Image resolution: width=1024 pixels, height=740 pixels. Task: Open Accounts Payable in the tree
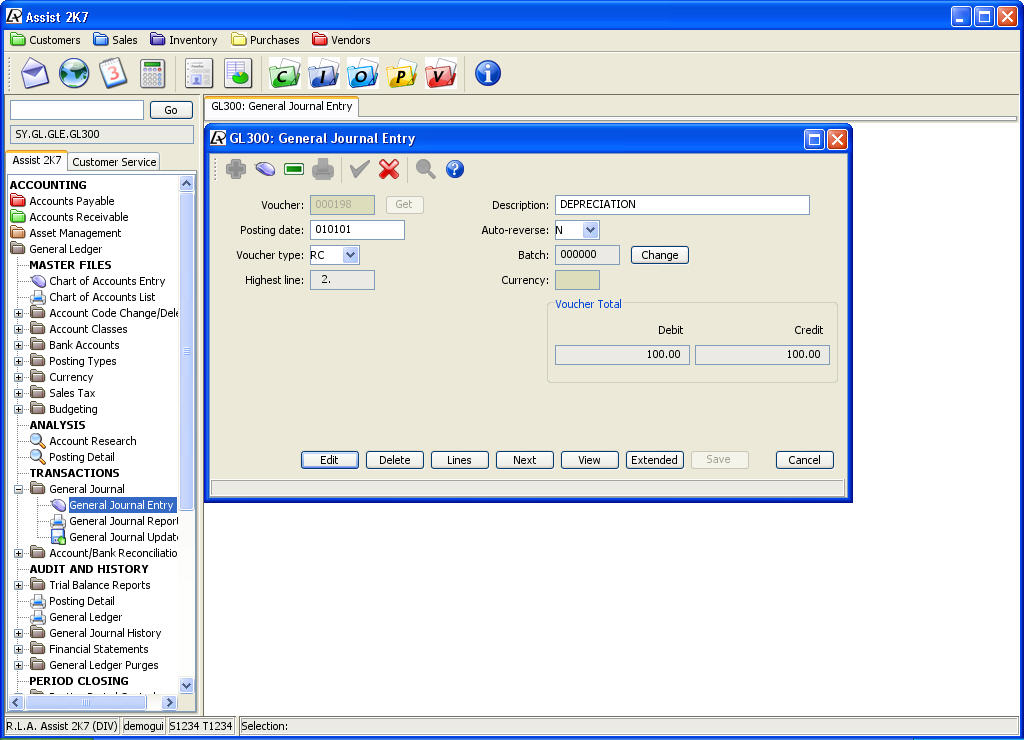point(63,201)
